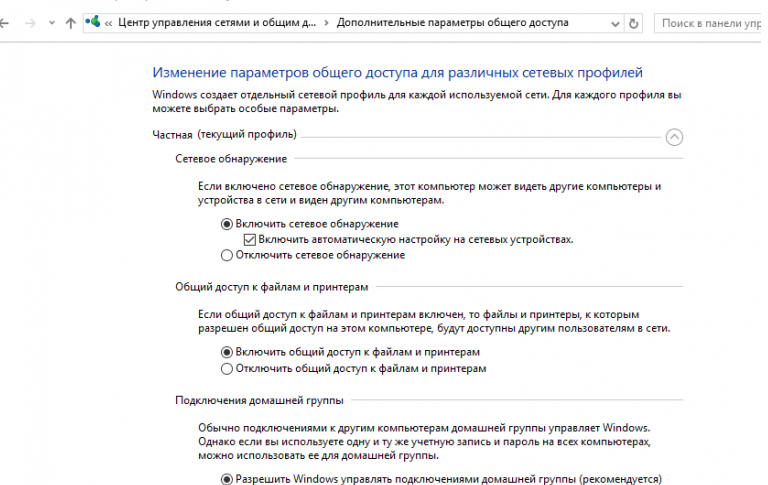Image resolution: width=768 pixels, height=485 pixels.
Task: Choose Разрешить Windows управлять подключениями домашней группы
Action: coord(227,478)
